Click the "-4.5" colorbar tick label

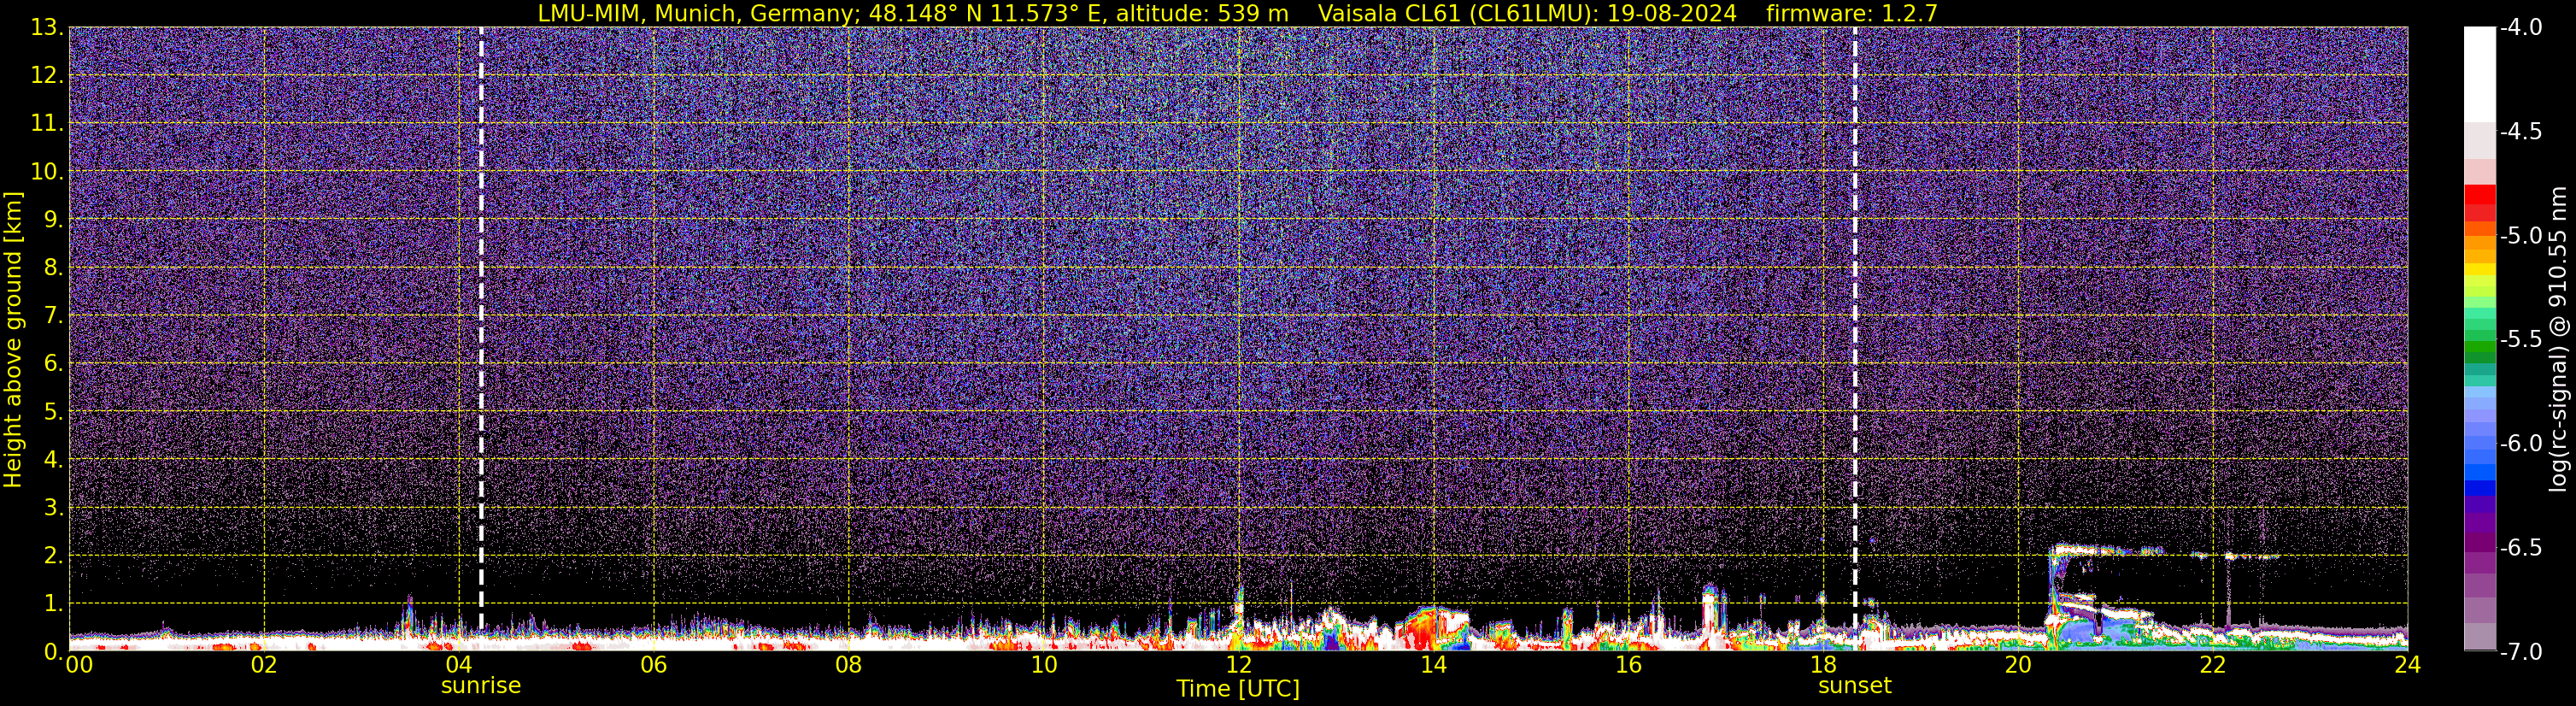2521,132
